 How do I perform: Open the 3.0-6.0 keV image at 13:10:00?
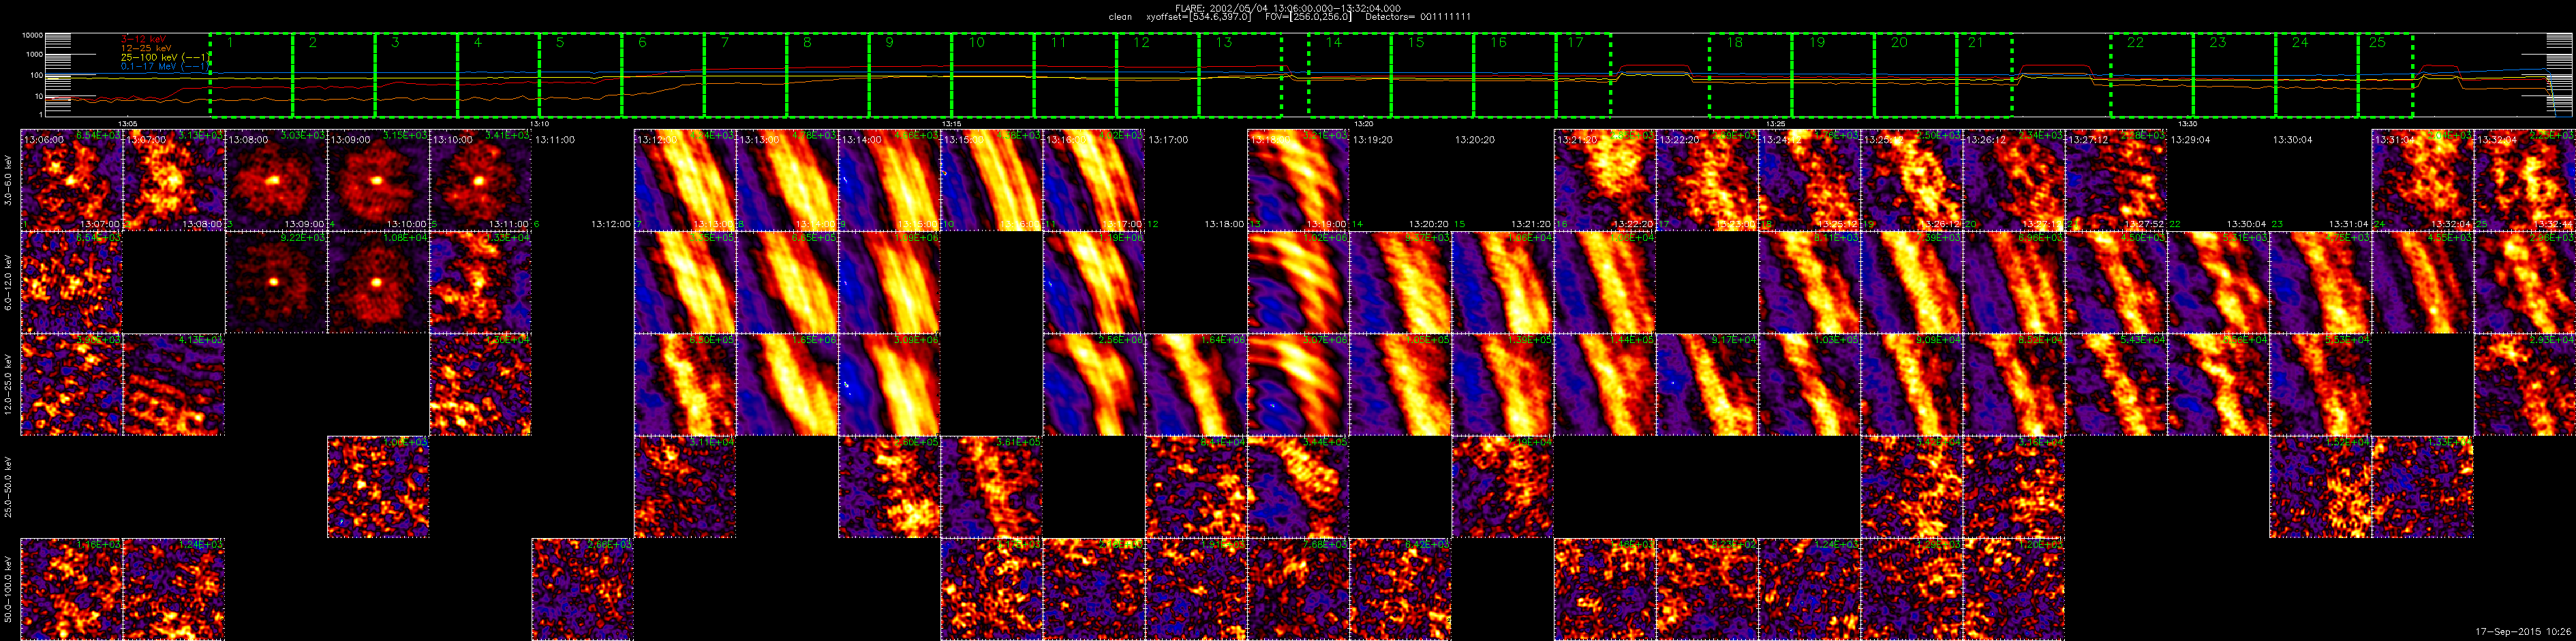pos(480,180)
